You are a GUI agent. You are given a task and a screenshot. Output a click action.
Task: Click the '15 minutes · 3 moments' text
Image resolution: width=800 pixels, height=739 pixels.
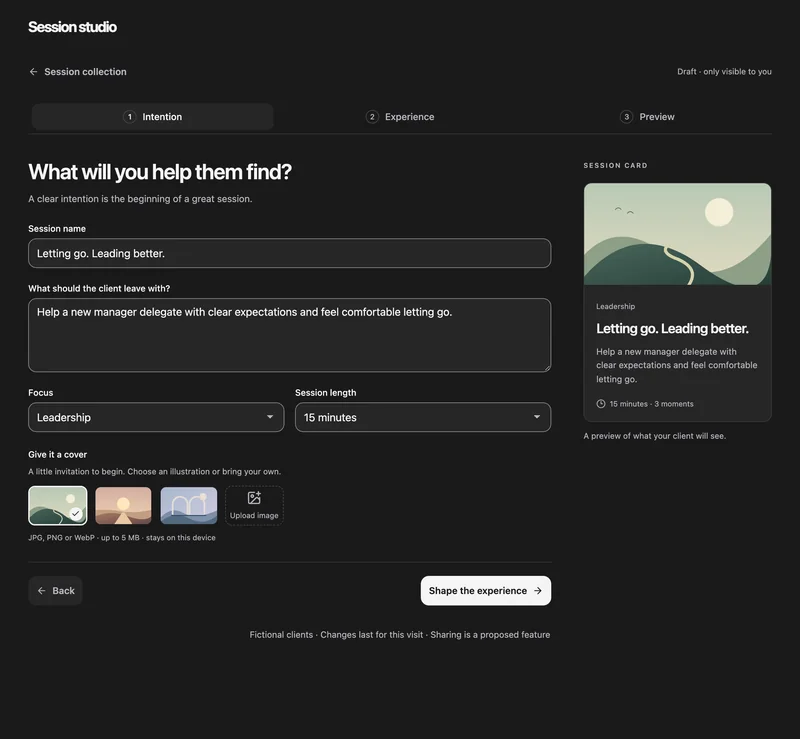tap(652, 404)
